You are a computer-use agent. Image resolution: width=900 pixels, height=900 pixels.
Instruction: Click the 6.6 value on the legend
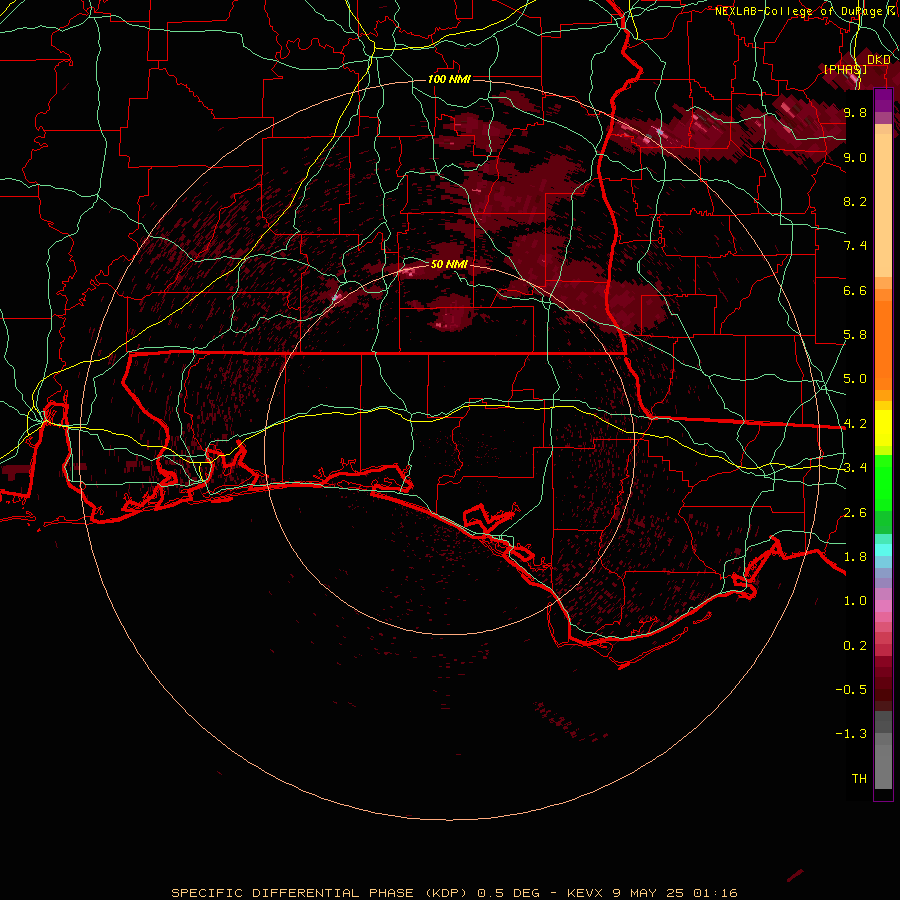click(x=855, y=290)
